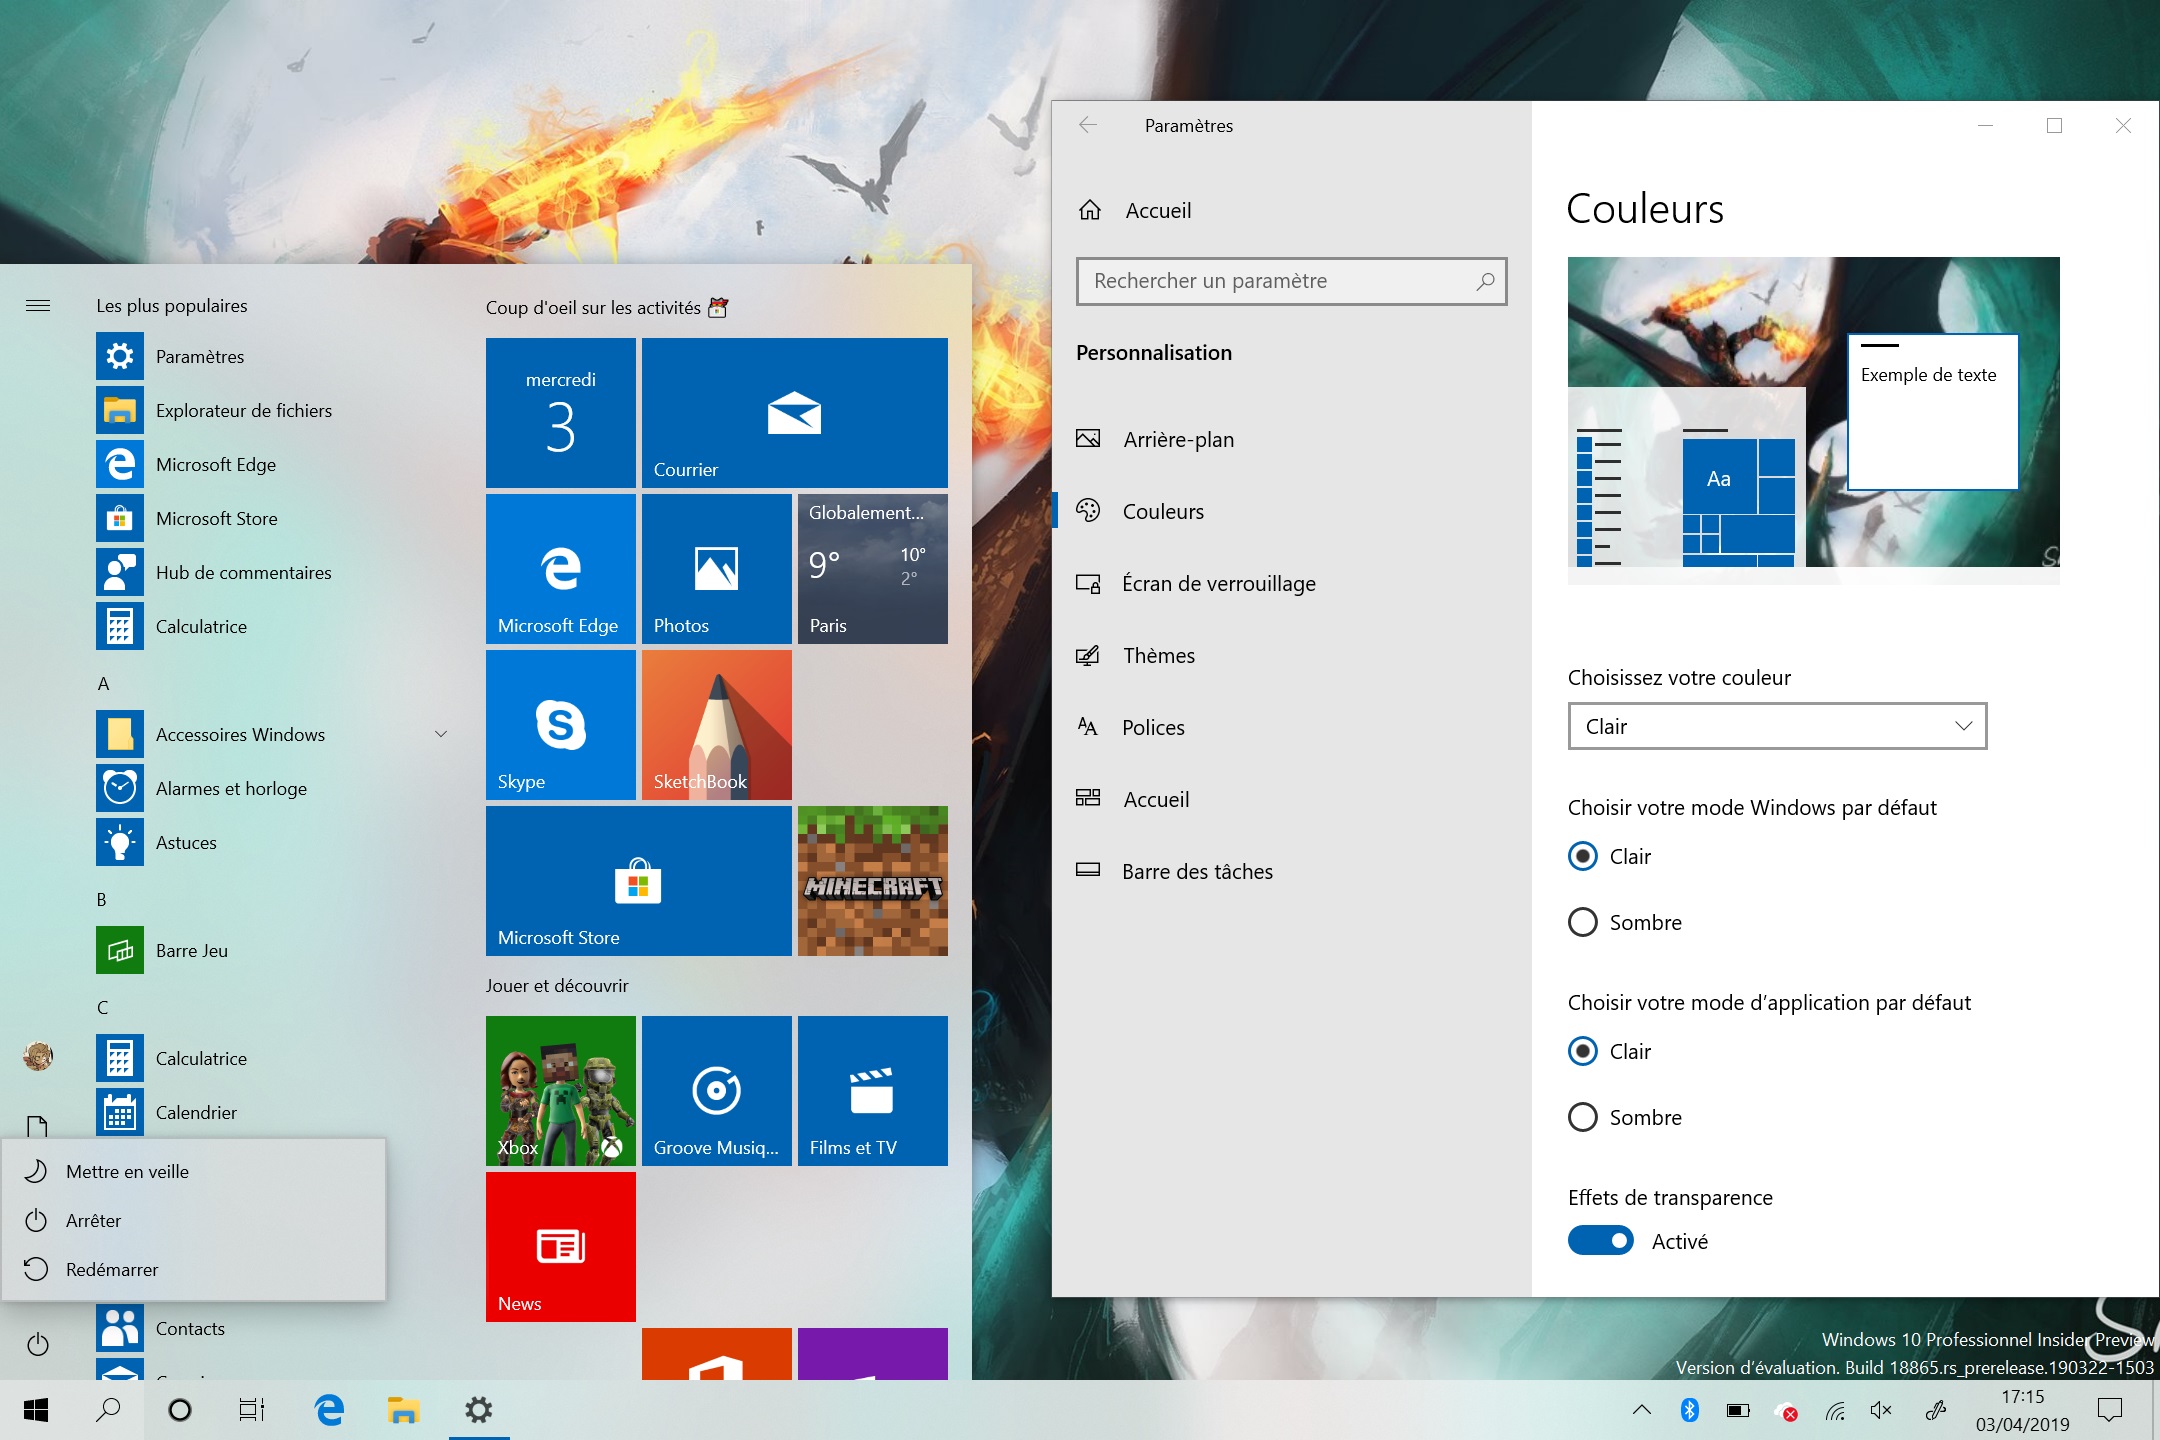The height and width of the screenshot is (1440, 2160).
Task: Select Mettre en veille option
Action: pyautogui.click(x=127, y=1171)
